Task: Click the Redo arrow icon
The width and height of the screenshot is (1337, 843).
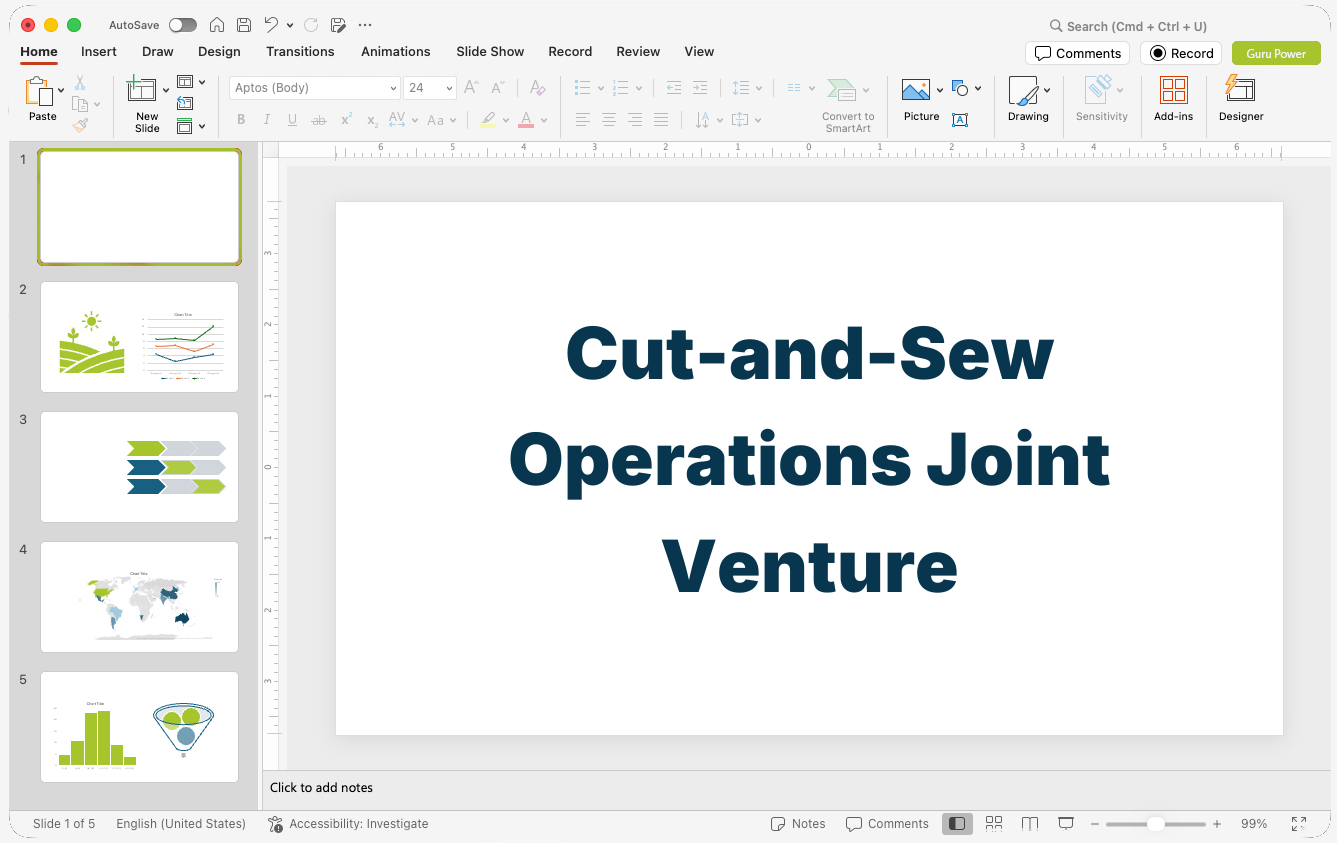Action: click(x=311, y=25)
